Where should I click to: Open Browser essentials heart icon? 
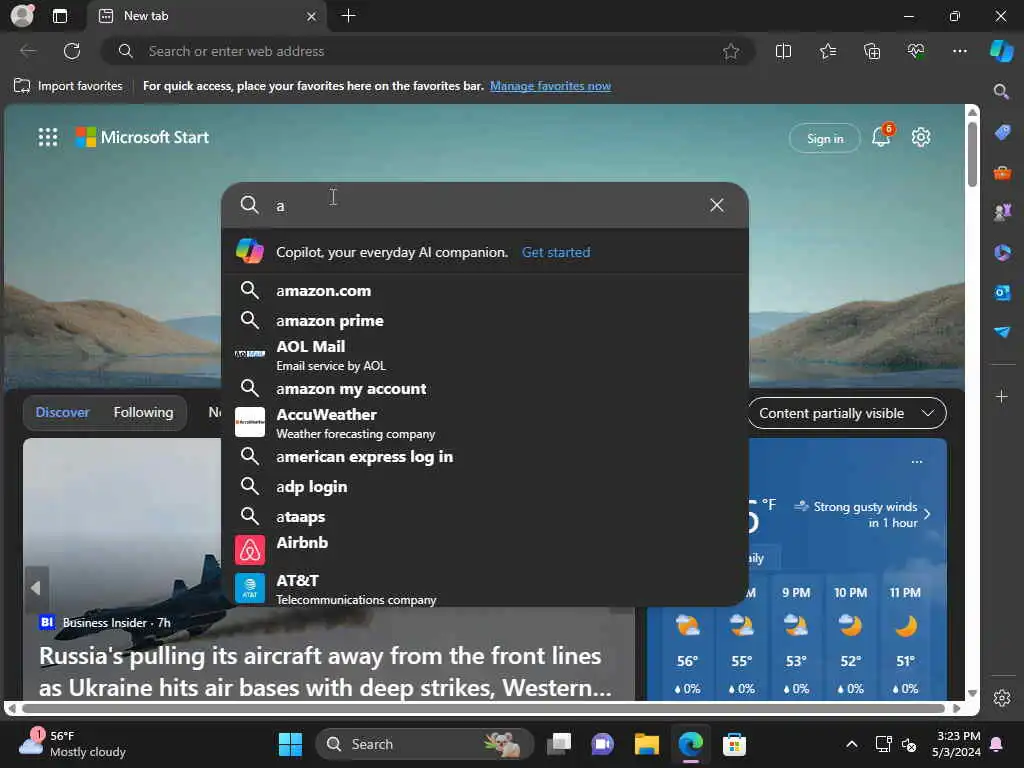[916, 51]
